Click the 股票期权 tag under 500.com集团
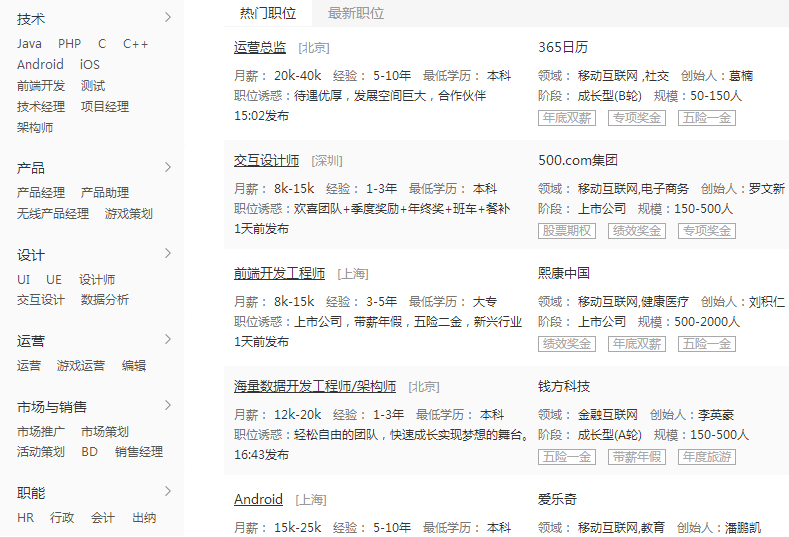 tap(567, 231)
